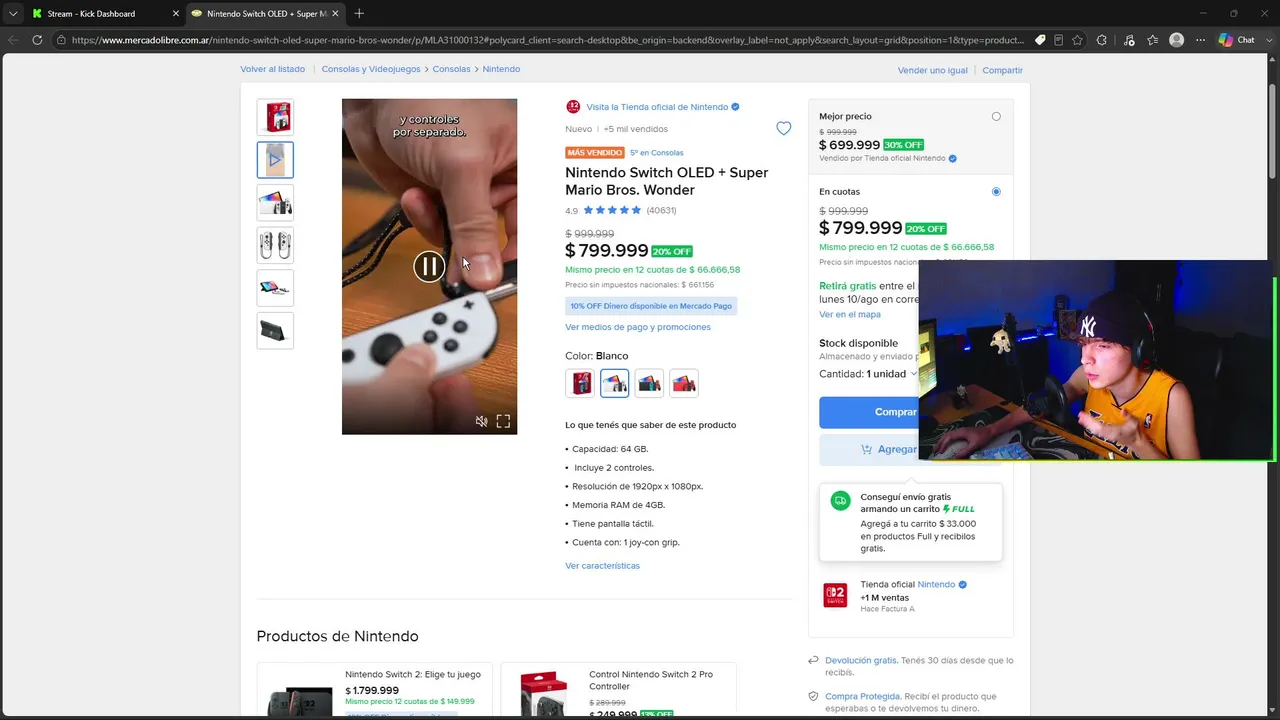Open a new browser tab

tap(359, 13)
